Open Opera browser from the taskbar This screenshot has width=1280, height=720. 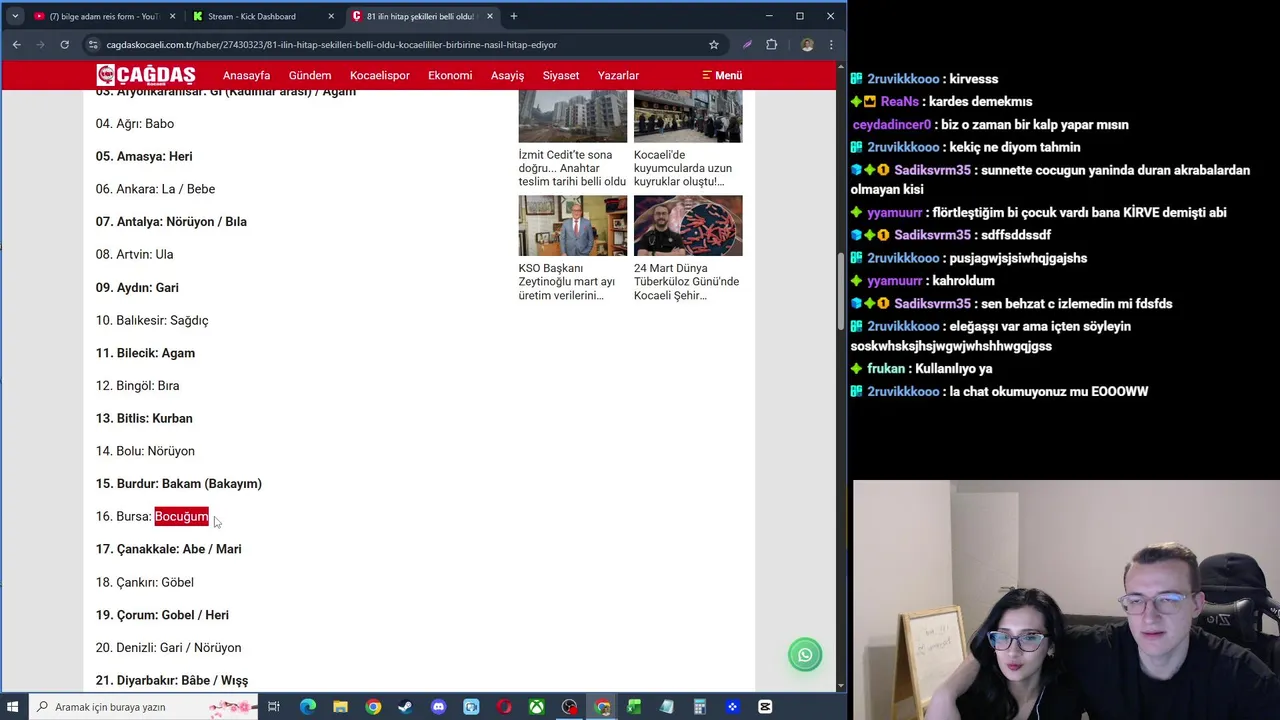pos(504,707)
